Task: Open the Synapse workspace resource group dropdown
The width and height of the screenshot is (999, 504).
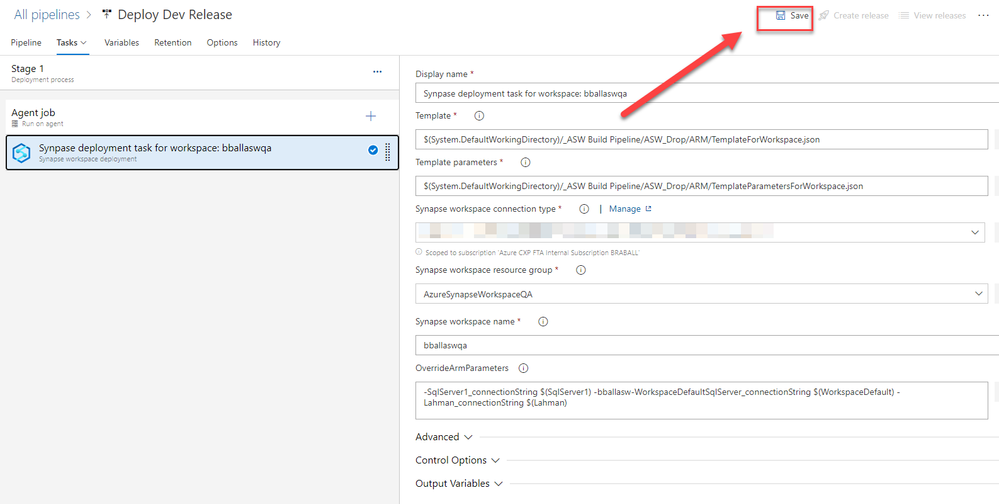Action: pyautogui.click(x=979, y=294)
